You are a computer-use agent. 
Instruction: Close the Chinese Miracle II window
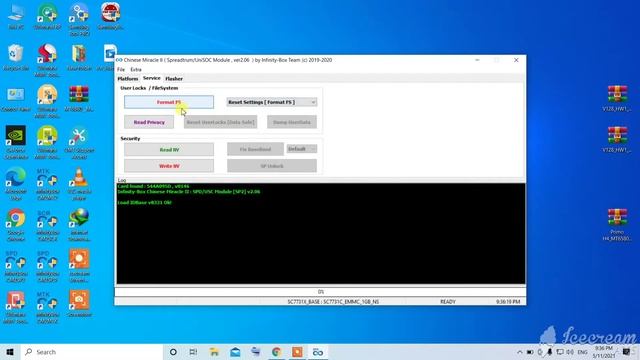click(516, 60)
